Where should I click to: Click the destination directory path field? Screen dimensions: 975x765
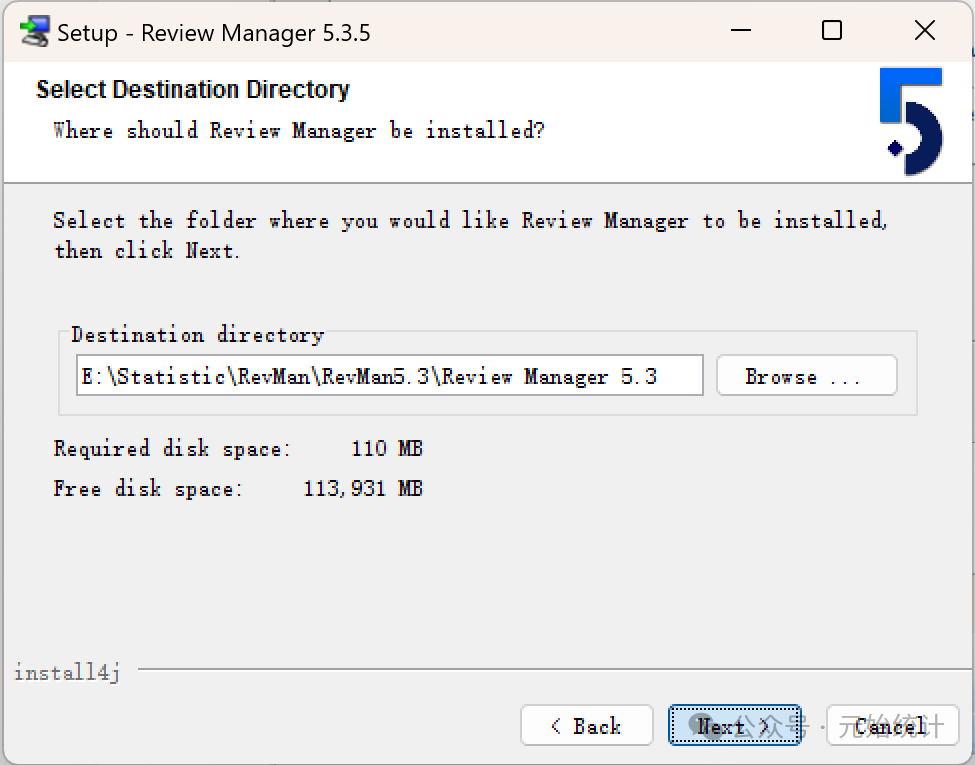[x=389, y=376]
